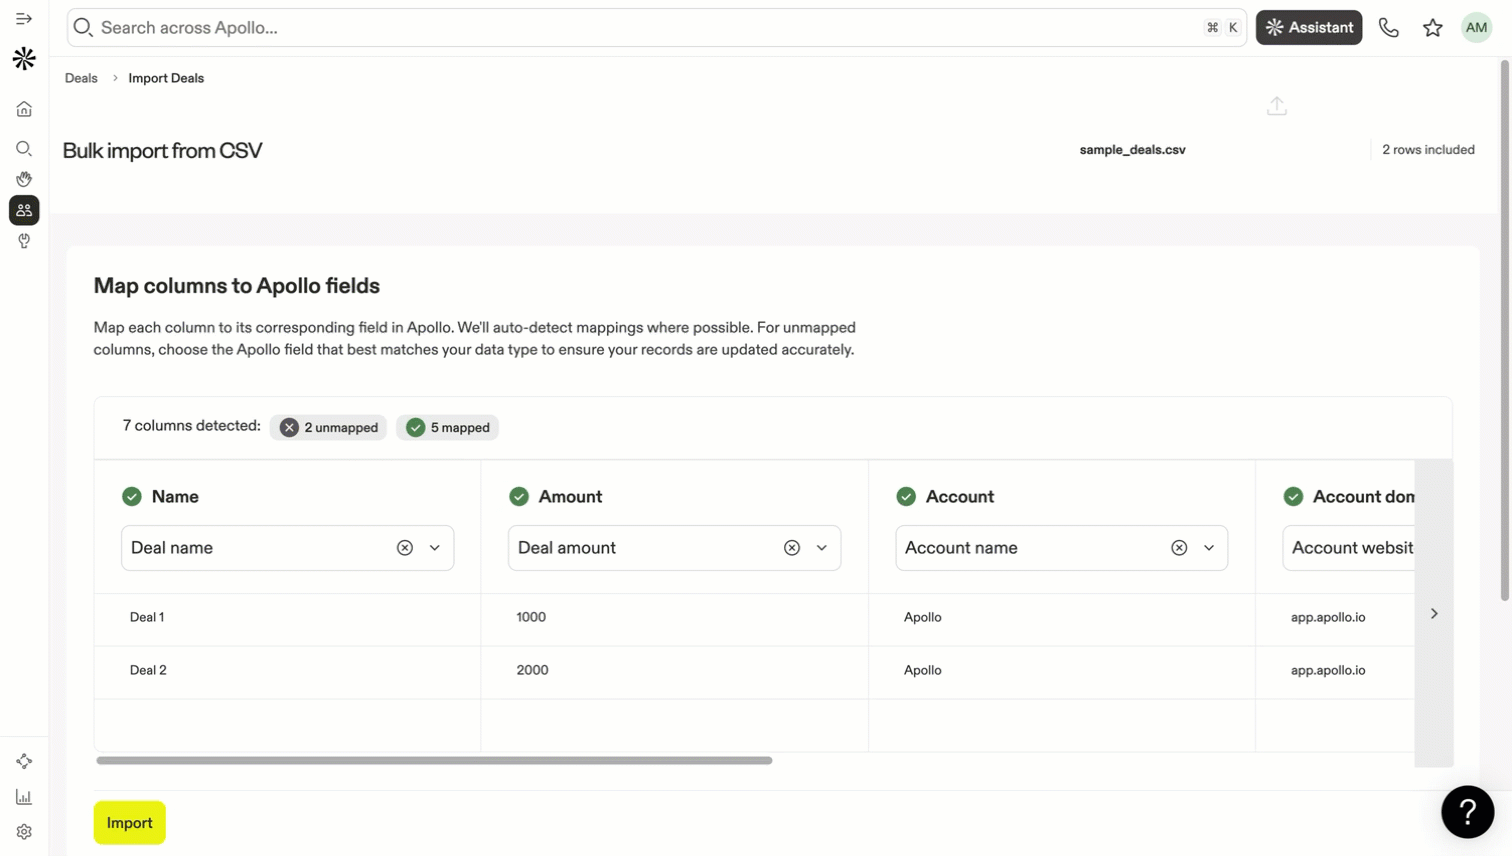
Task: Open the Home sidebar icon
Action: [x=24, y=109]
